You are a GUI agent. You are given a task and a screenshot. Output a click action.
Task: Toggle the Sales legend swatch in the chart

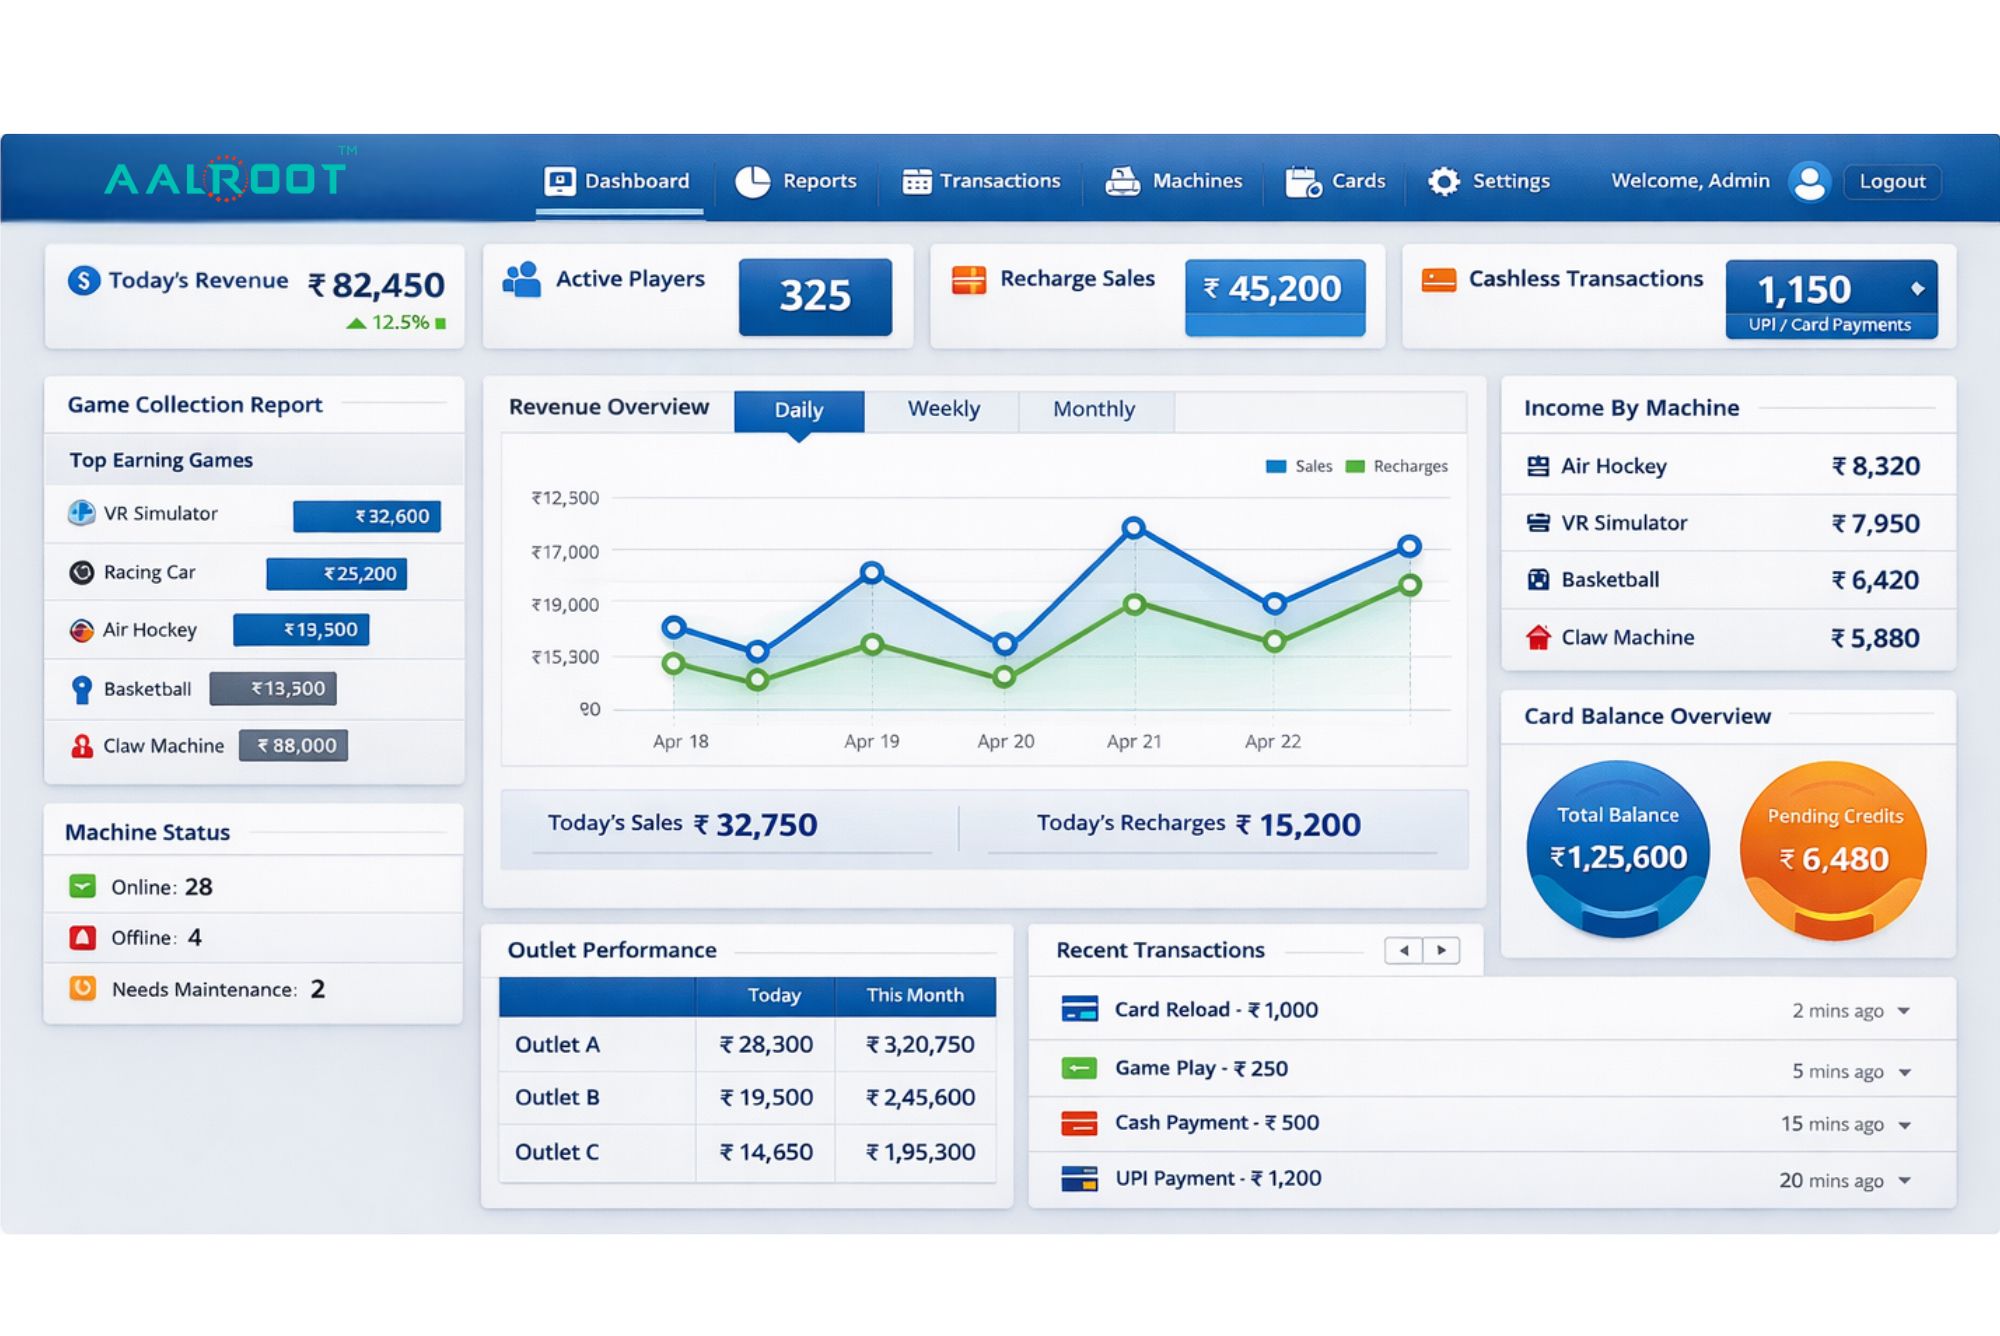(1275, 466)
